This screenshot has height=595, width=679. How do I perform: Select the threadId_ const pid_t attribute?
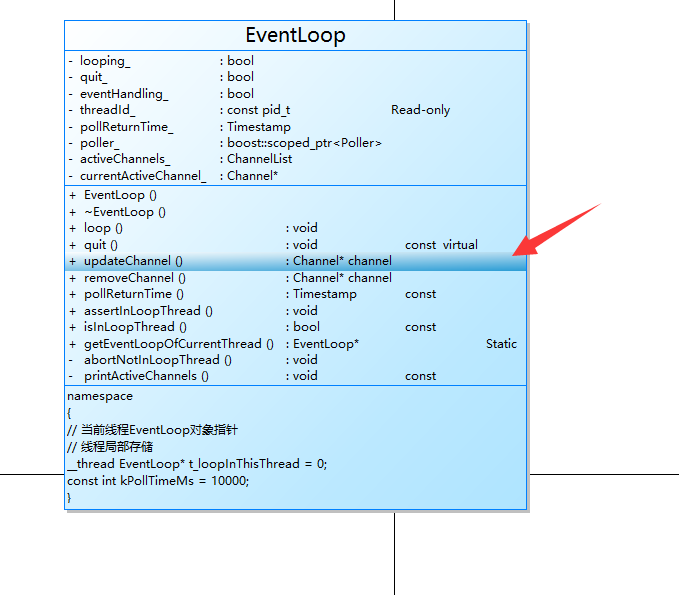(x=295, y=110)
